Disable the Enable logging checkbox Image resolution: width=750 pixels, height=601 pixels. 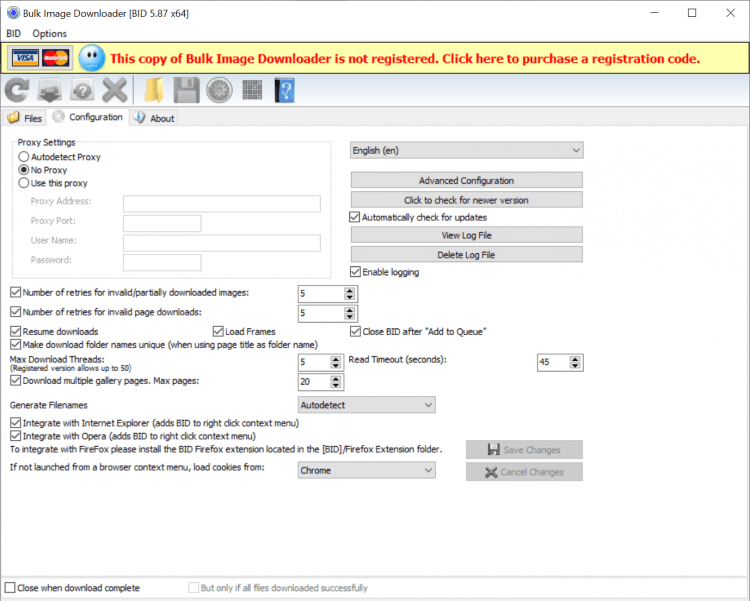click(355, 272)
